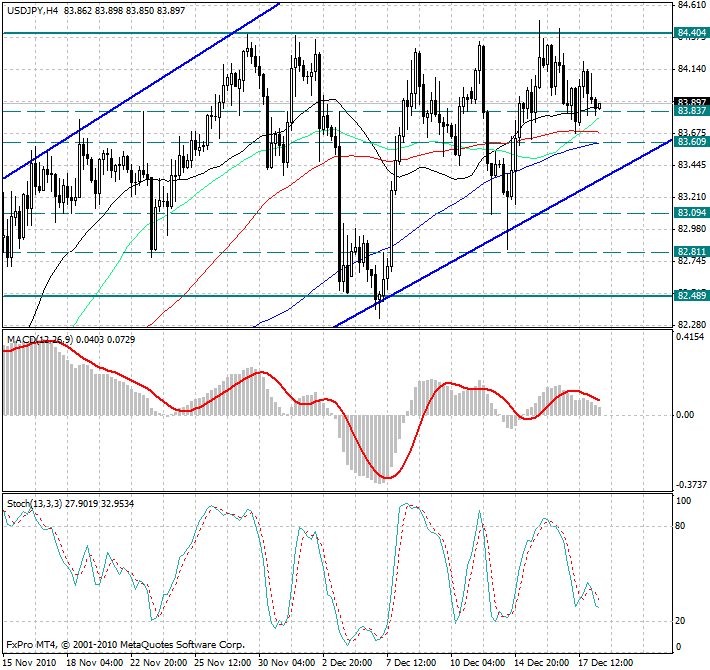
Task: Click the 18 Nov 04:00 time label
Action: tap(94, 663)
